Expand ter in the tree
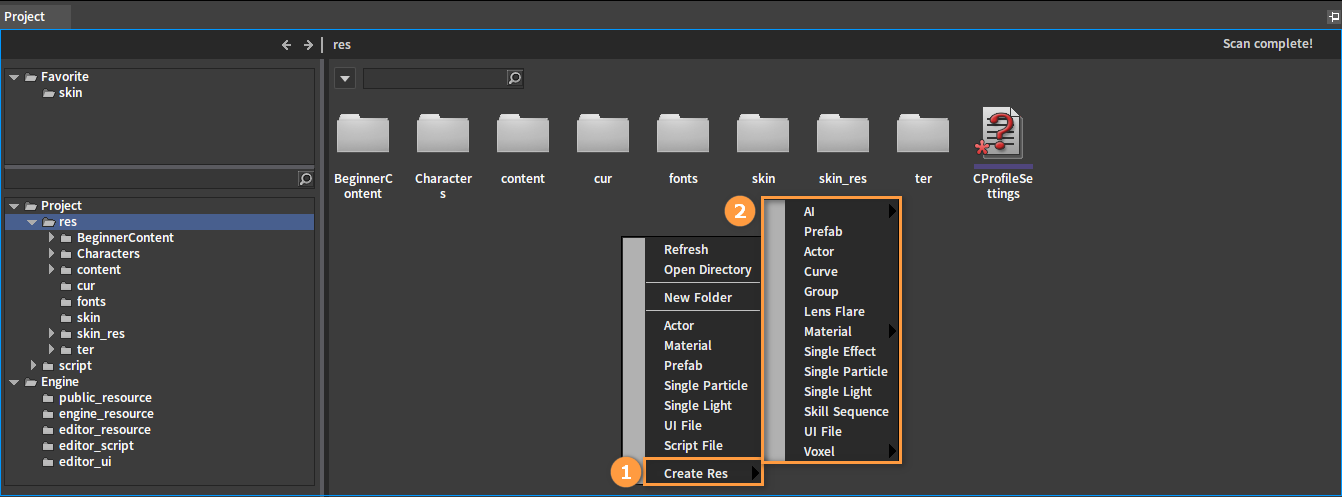 (51, 350)
